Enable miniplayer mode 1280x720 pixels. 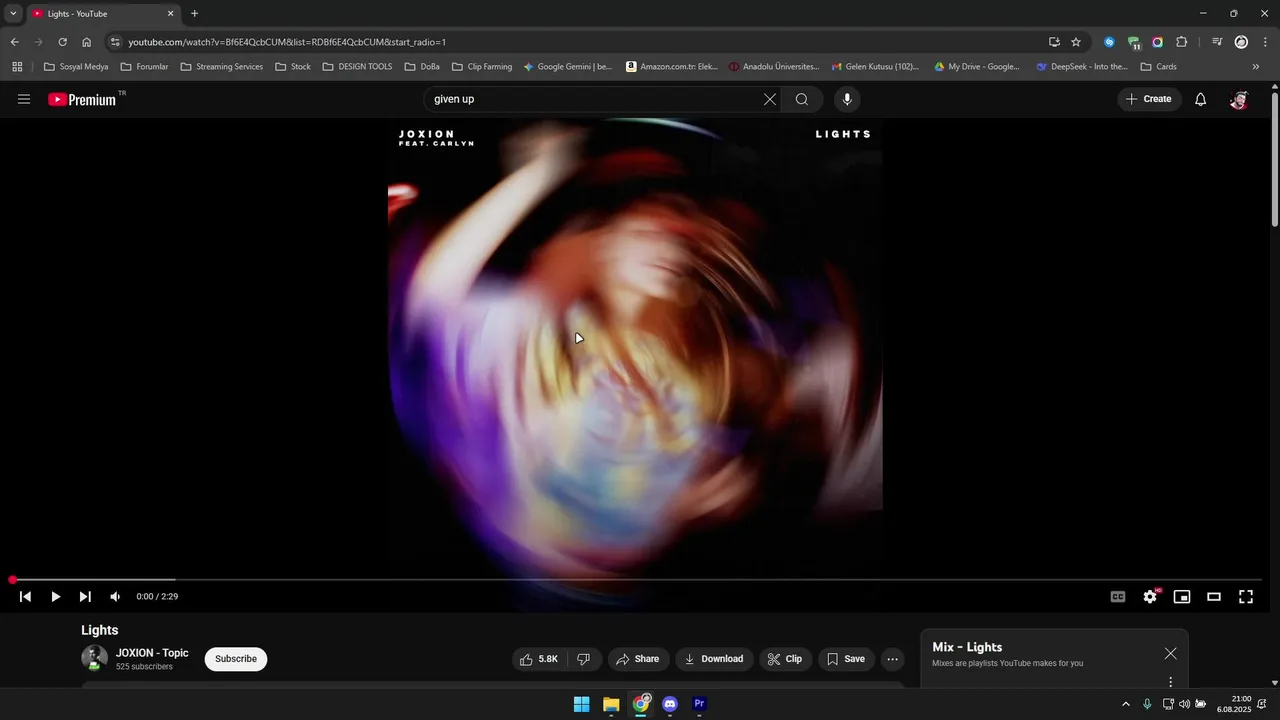(1182, 597)
